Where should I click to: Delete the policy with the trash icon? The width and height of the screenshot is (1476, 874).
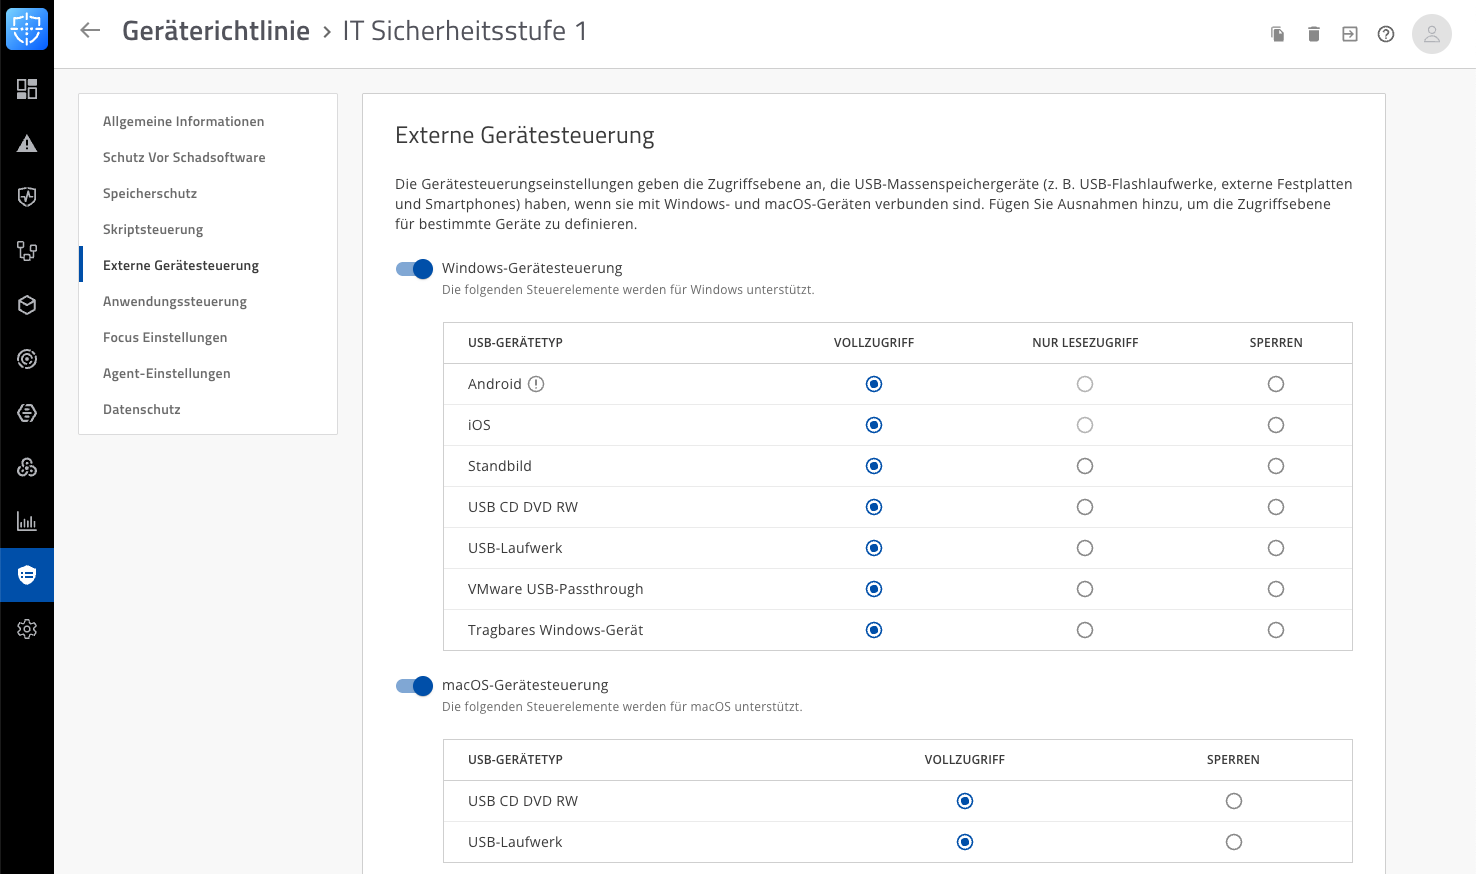[x=1314, y=34]
